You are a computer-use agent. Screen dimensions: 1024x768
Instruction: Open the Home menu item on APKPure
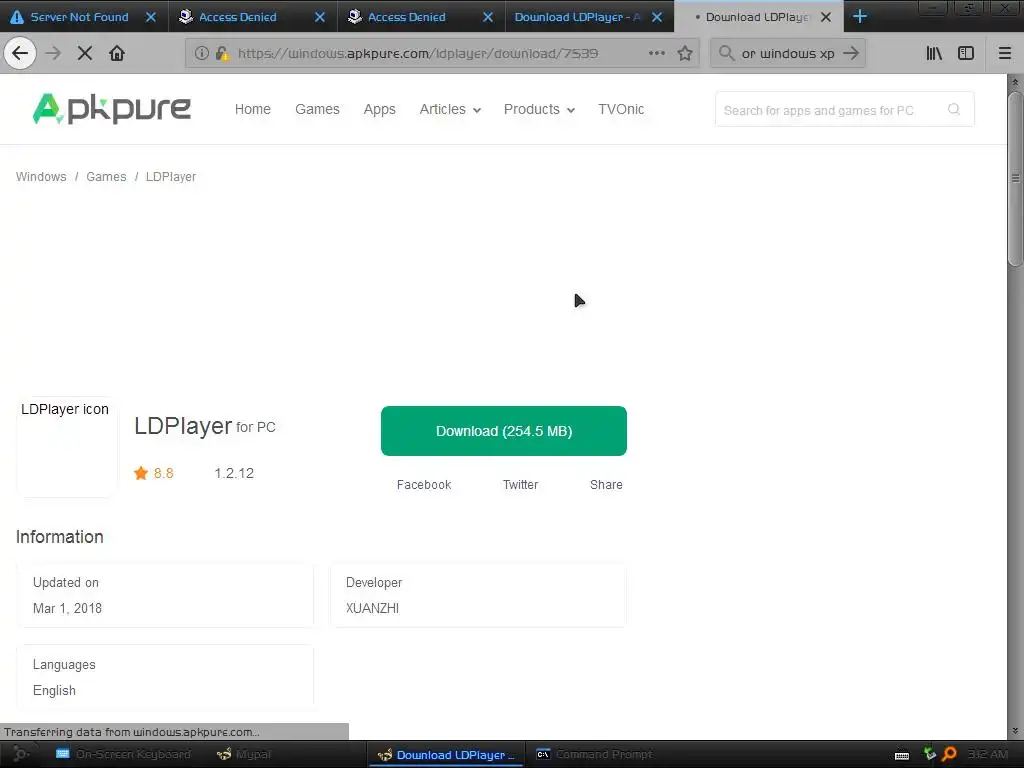[x=253, y=109]
